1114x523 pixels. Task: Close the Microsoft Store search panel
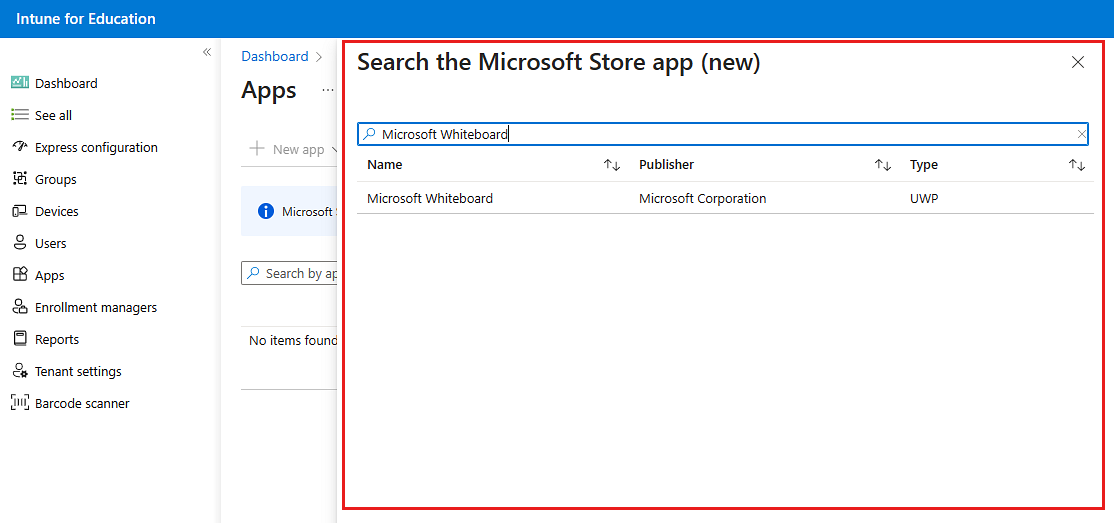(x=1078, y=62)
